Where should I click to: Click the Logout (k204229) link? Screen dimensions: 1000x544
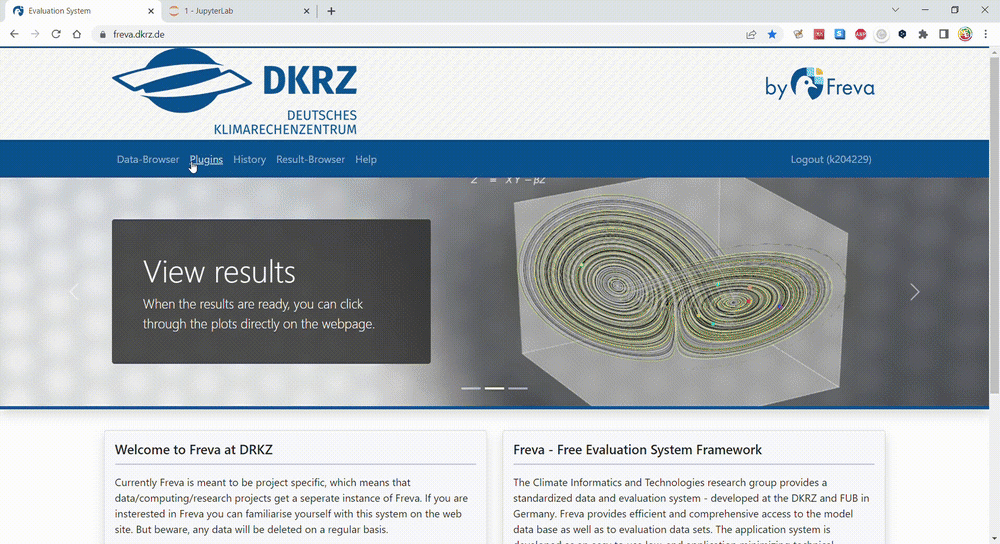[830, 159]
